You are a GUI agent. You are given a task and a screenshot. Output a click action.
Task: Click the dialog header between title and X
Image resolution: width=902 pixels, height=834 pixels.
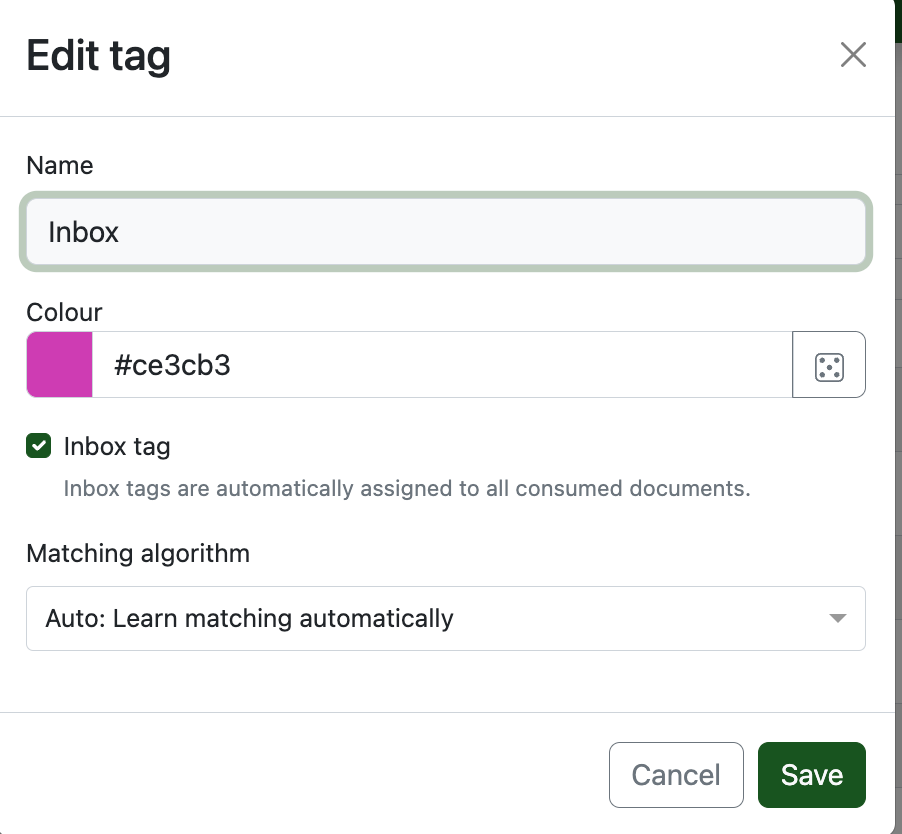point(500,56)
